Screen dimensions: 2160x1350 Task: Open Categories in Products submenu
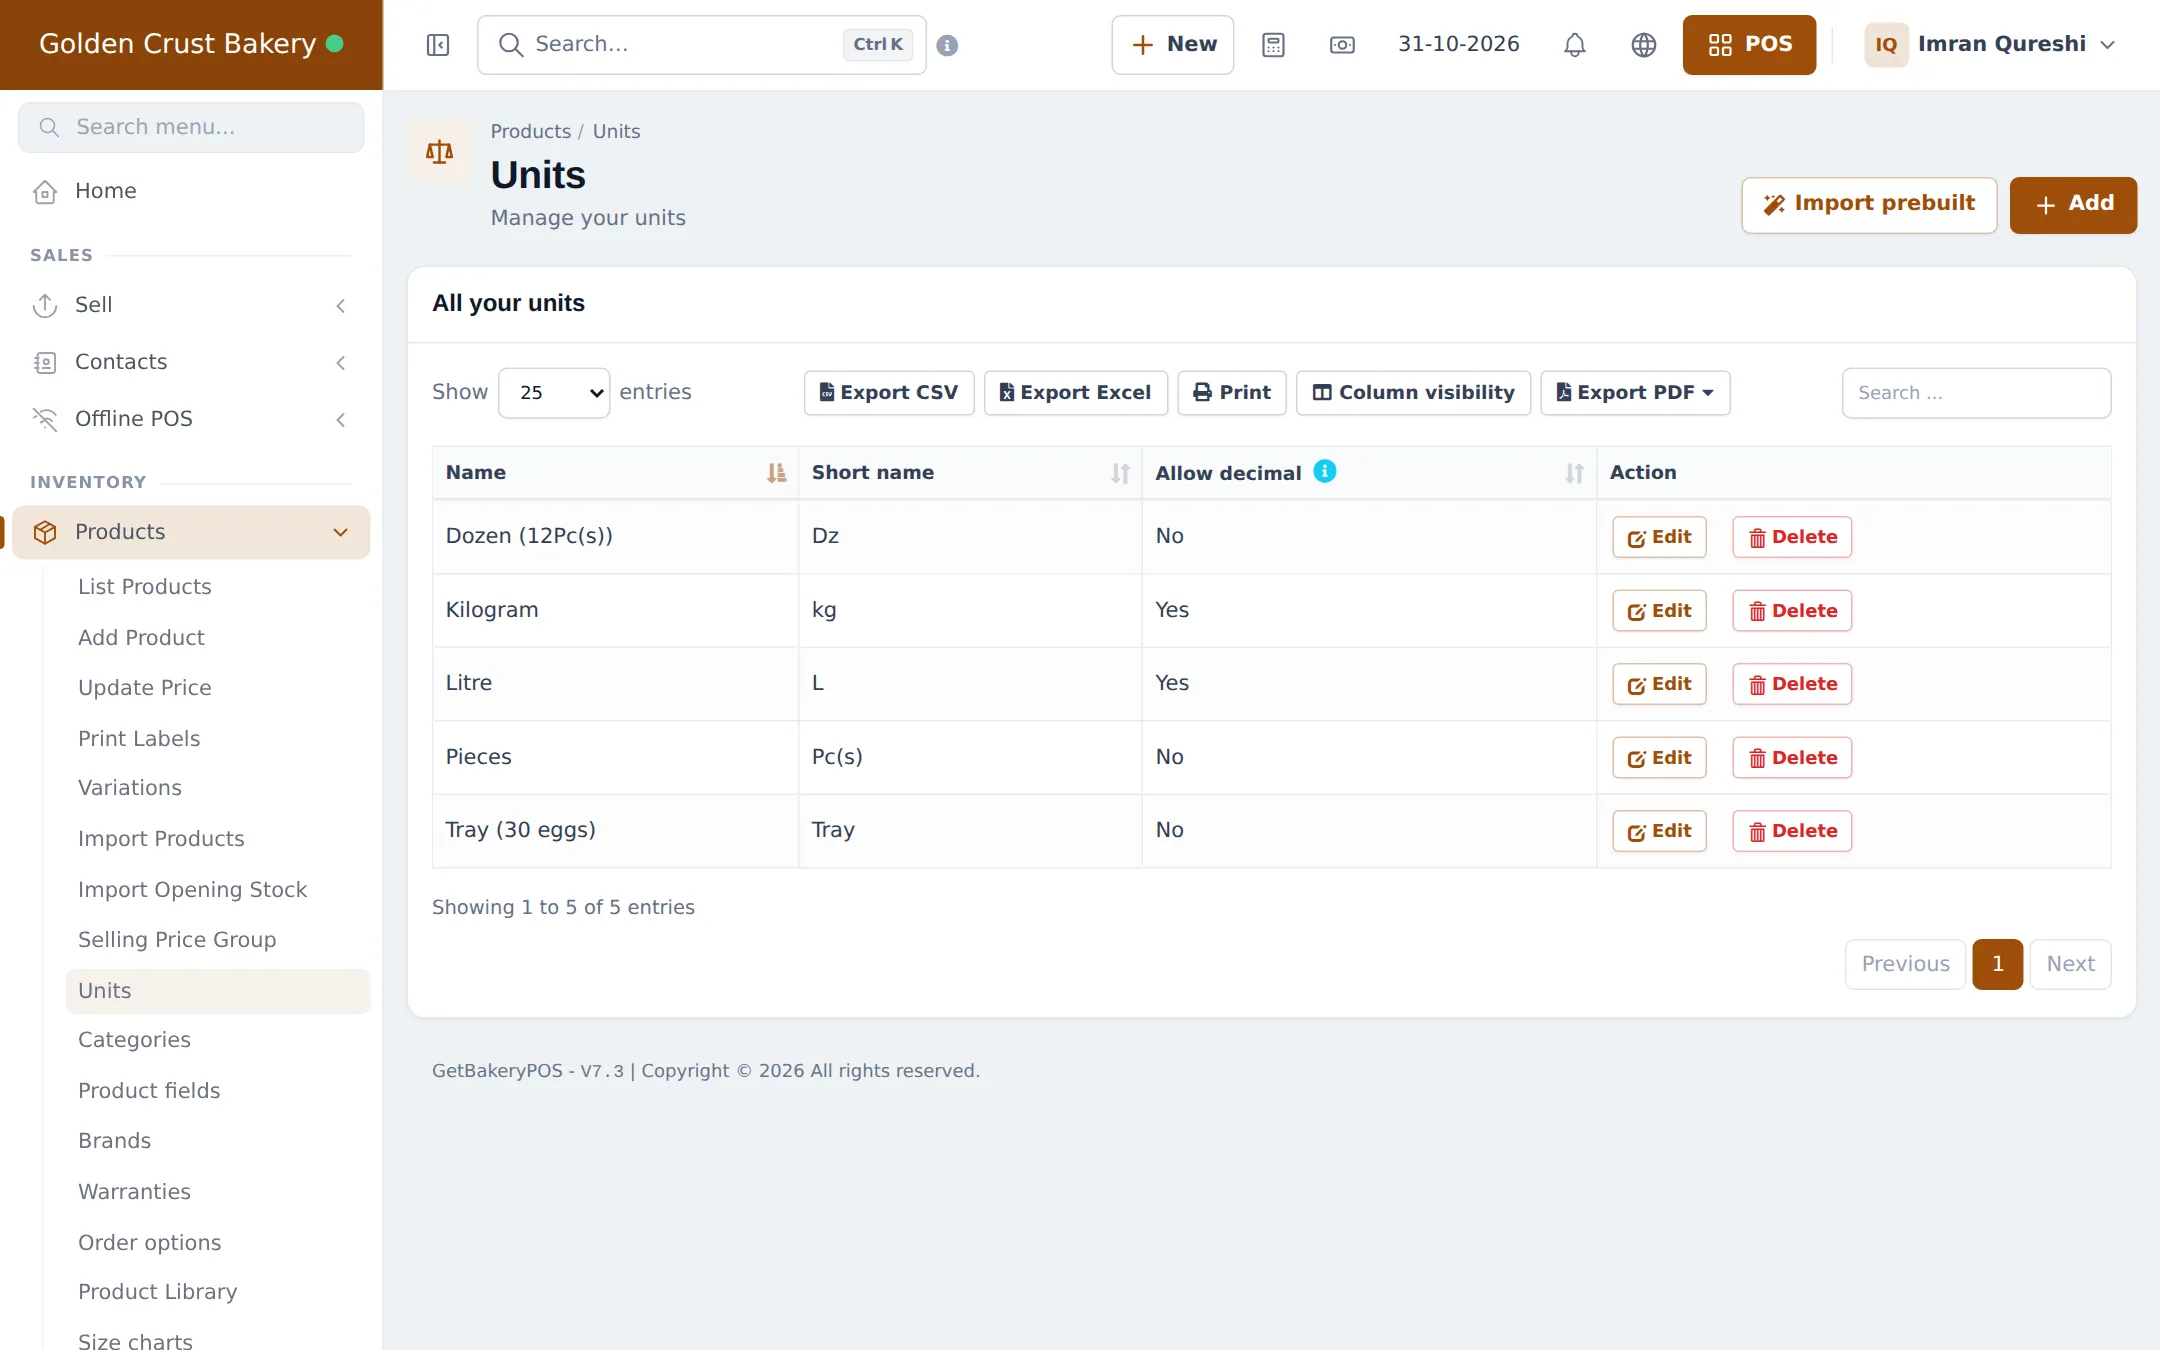tap(134, 1040)
